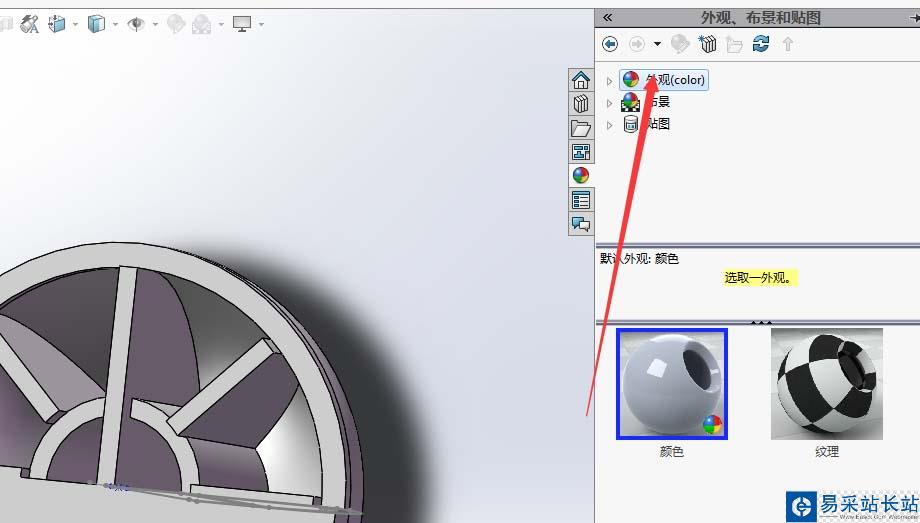Expand the 布景 scenes tree node
This screenshot has width=920, height=523.
(x=609, y=103)
